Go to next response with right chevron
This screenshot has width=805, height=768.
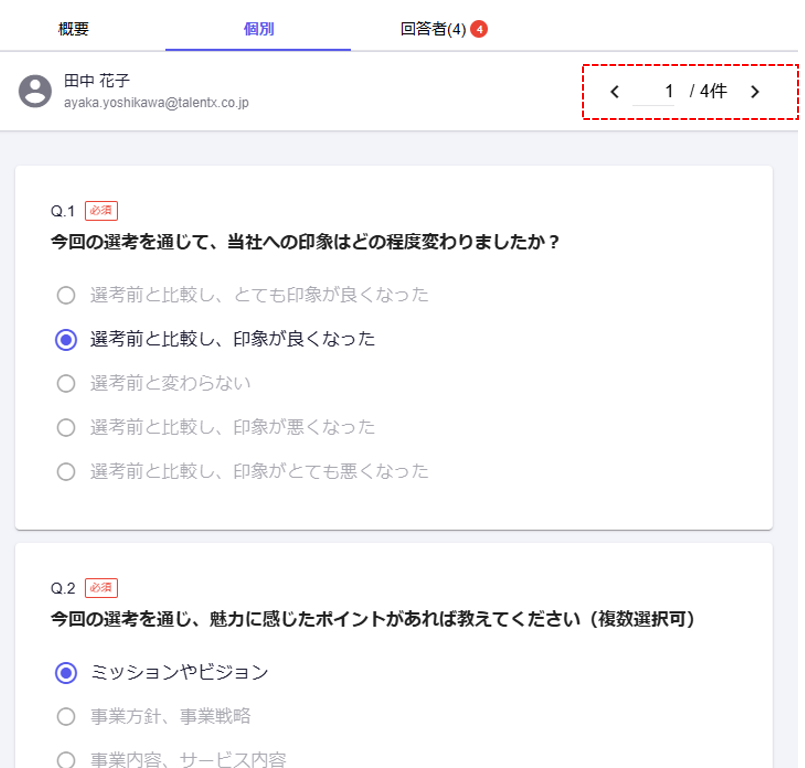click(755, 92)
